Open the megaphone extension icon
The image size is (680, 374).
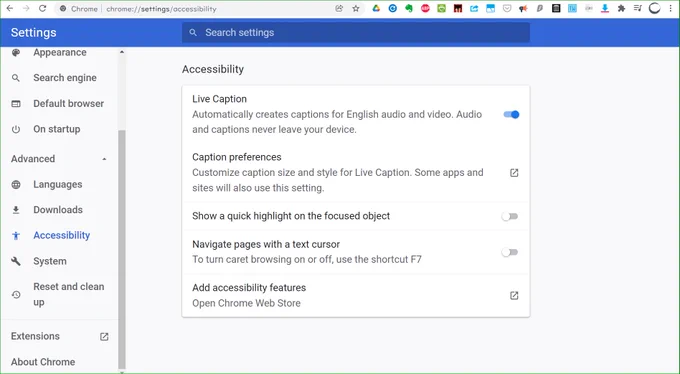tap(523, 8)
